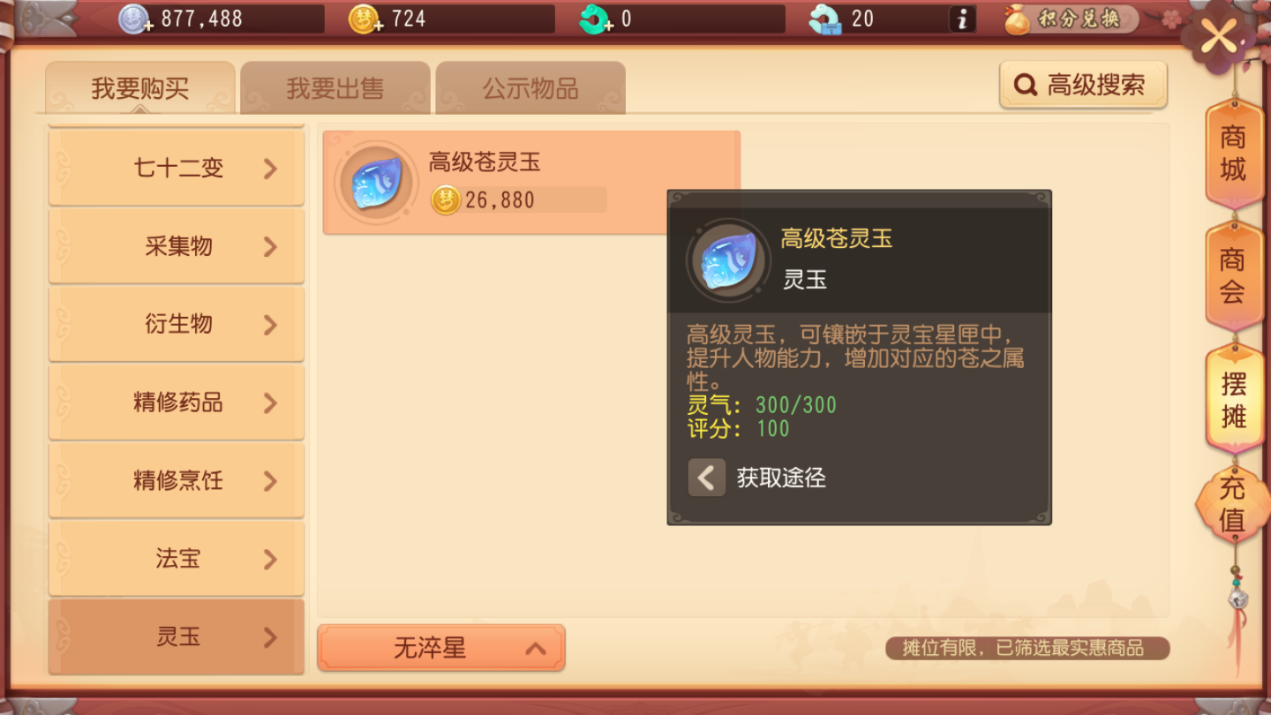
Task: Tap the green jade currency icon
Action: coord(596,19)
